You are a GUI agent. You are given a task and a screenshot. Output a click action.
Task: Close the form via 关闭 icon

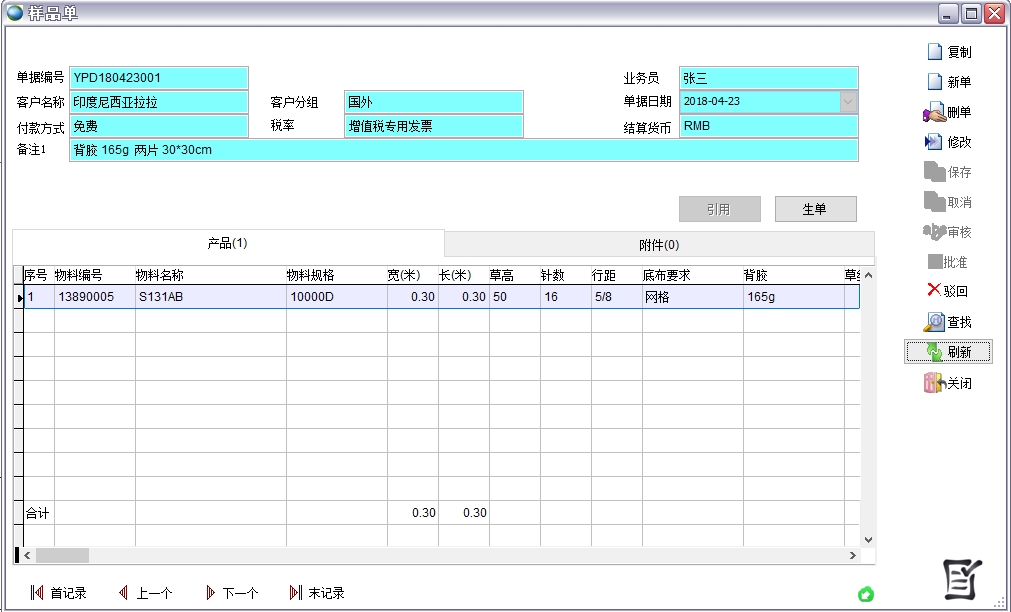coord(934,383)
